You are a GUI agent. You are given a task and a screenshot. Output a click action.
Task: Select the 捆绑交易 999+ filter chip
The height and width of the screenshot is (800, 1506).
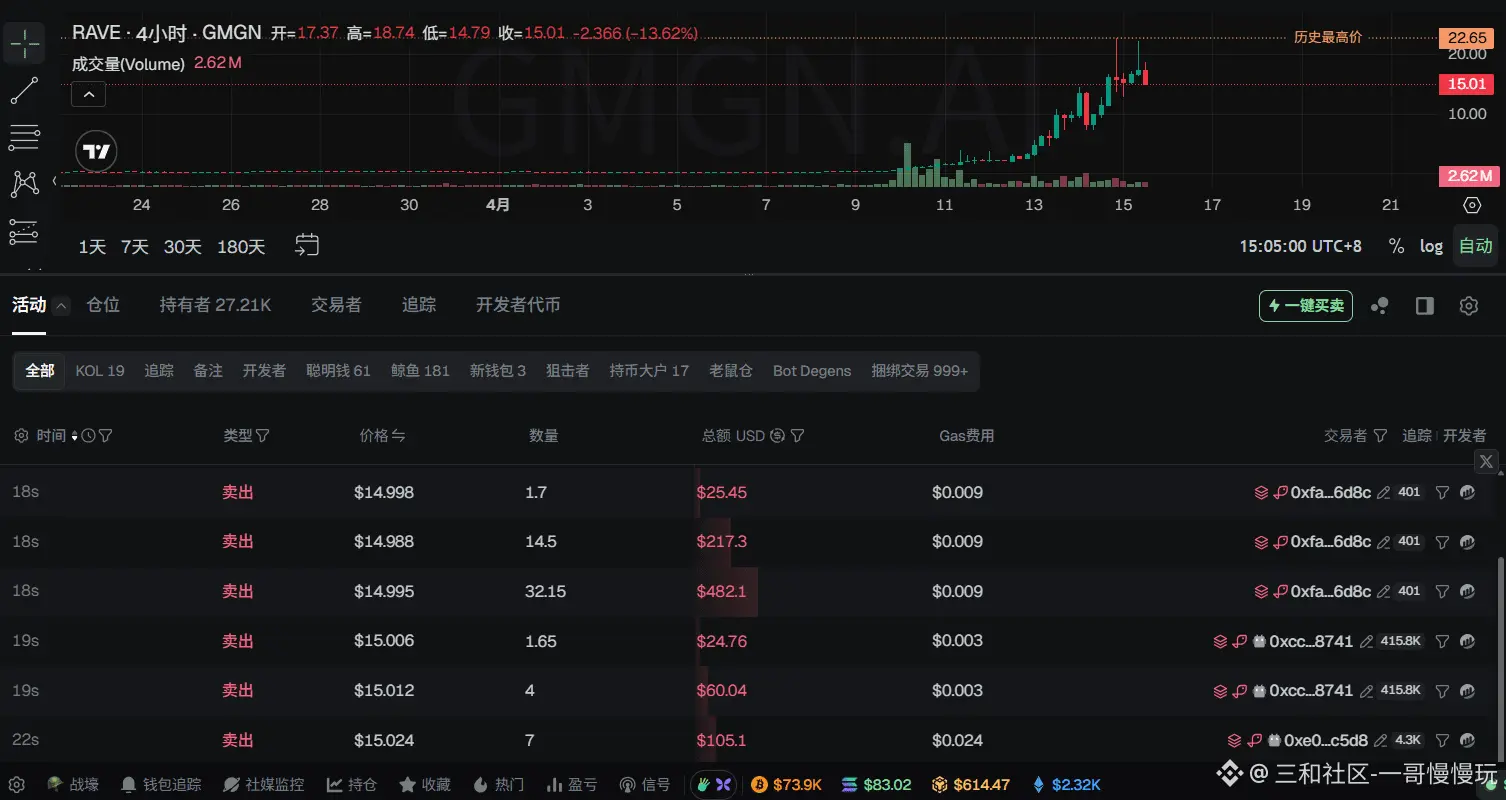point(920,371)
